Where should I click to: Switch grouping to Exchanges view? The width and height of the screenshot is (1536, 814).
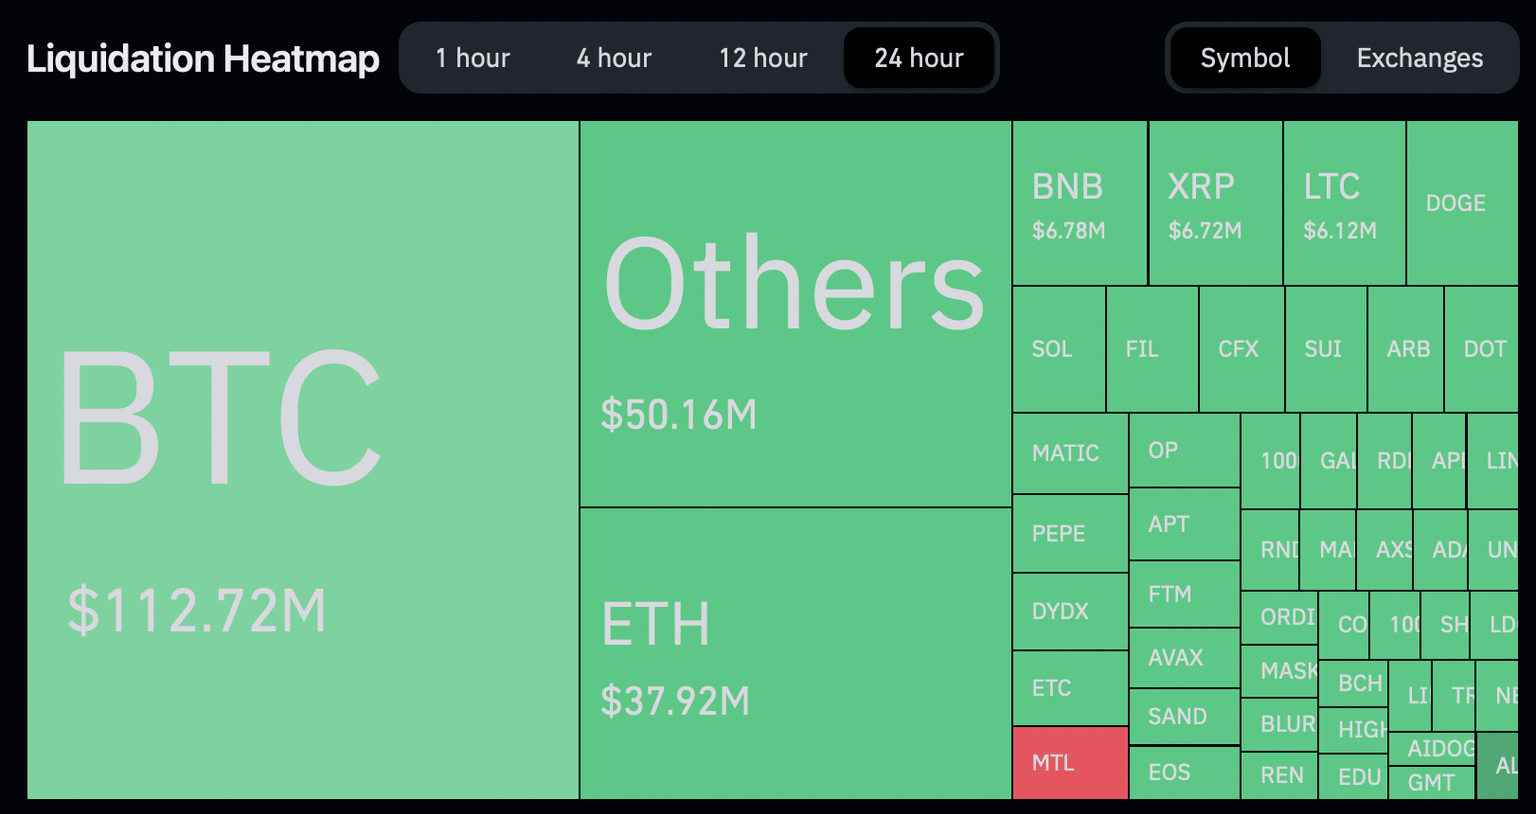click(1419, 58)
